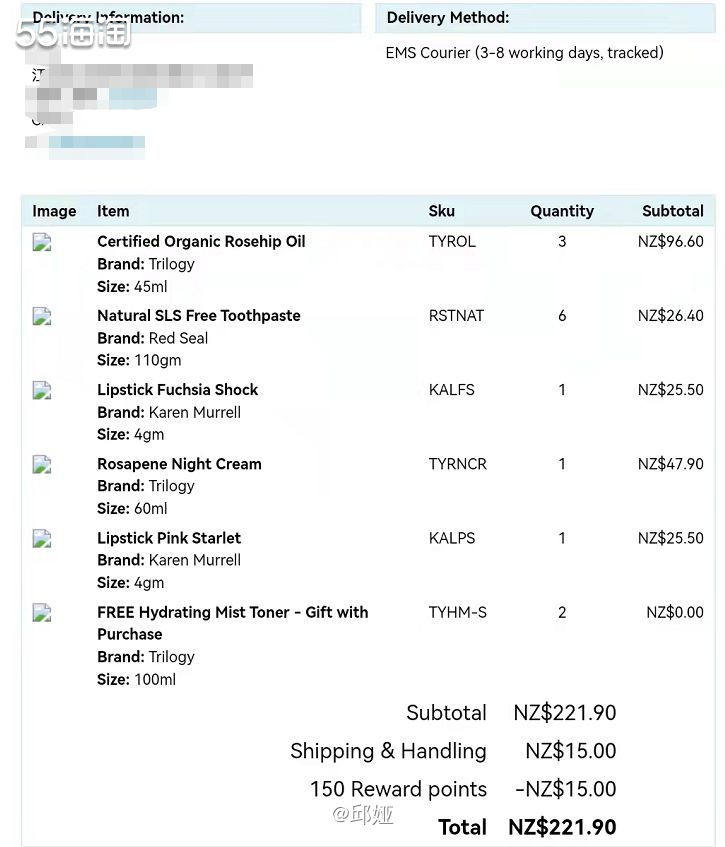Click the Rosapene Night Cream image icon
This screenshot has height=847, width=725.
(x=42, y=464)
